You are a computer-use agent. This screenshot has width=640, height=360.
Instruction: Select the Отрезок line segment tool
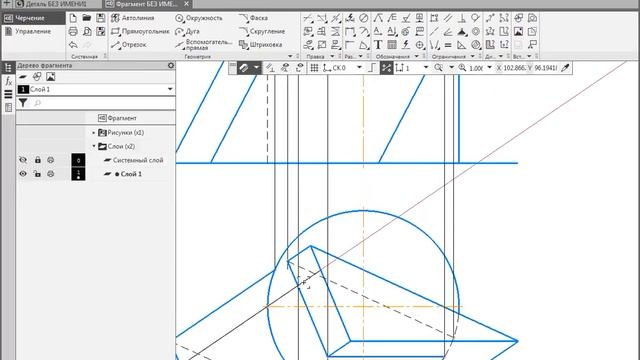(129, 44)
